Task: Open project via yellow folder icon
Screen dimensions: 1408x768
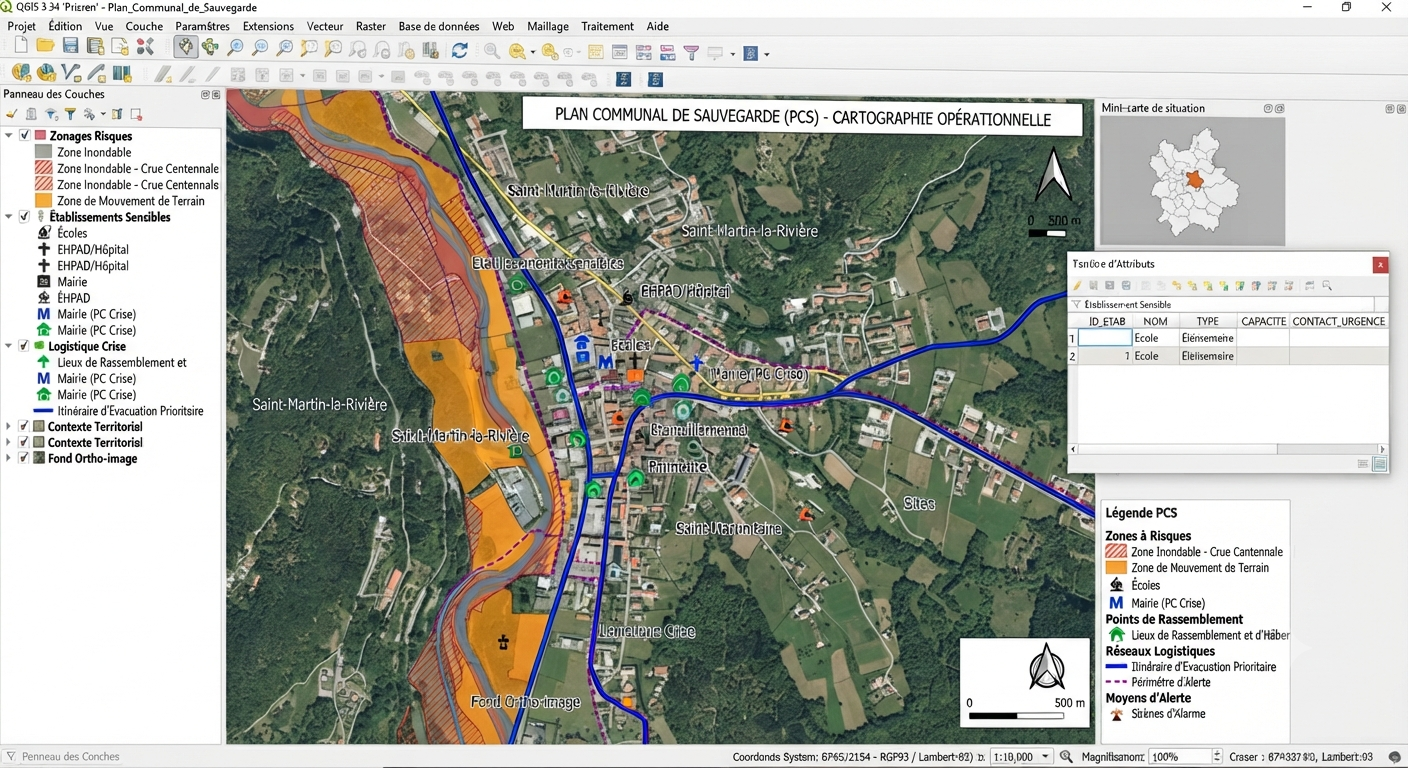Action: (x=45, y=46)
